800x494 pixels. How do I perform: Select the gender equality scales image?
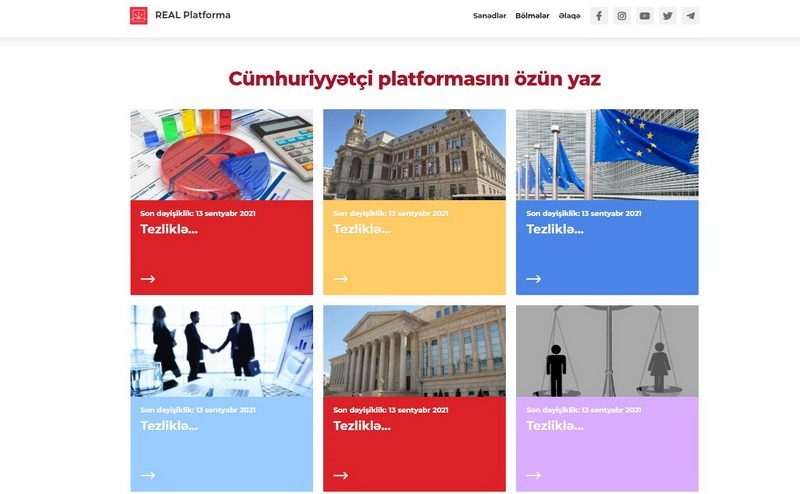(x=607, y=350)
